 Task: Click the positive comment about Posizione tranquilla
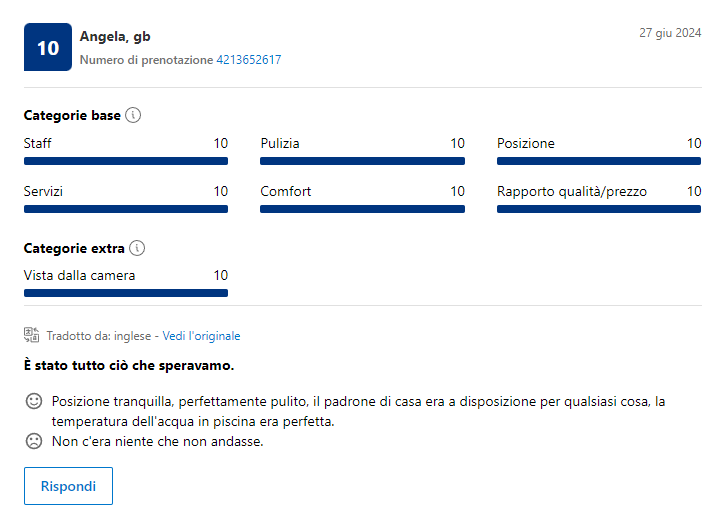[x=358, y=411]
